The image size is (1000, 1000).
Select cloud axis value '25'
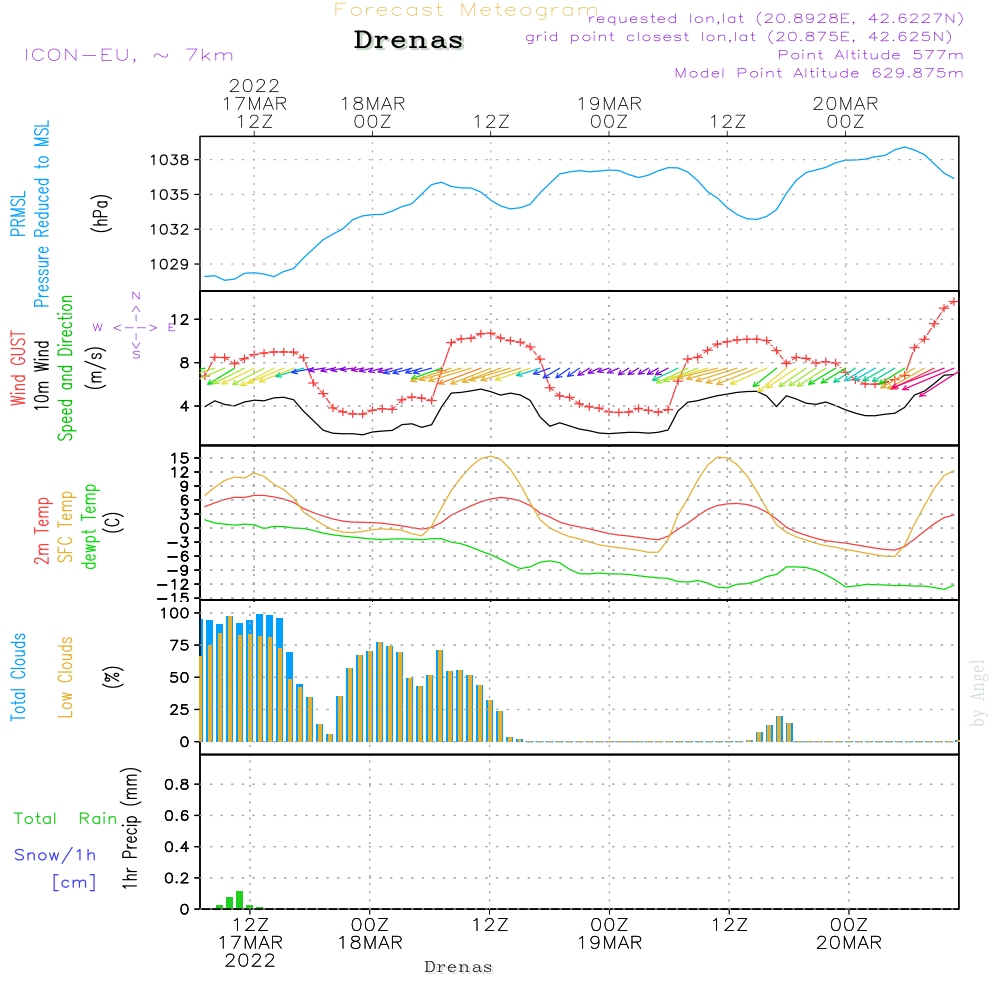point(180,710)
